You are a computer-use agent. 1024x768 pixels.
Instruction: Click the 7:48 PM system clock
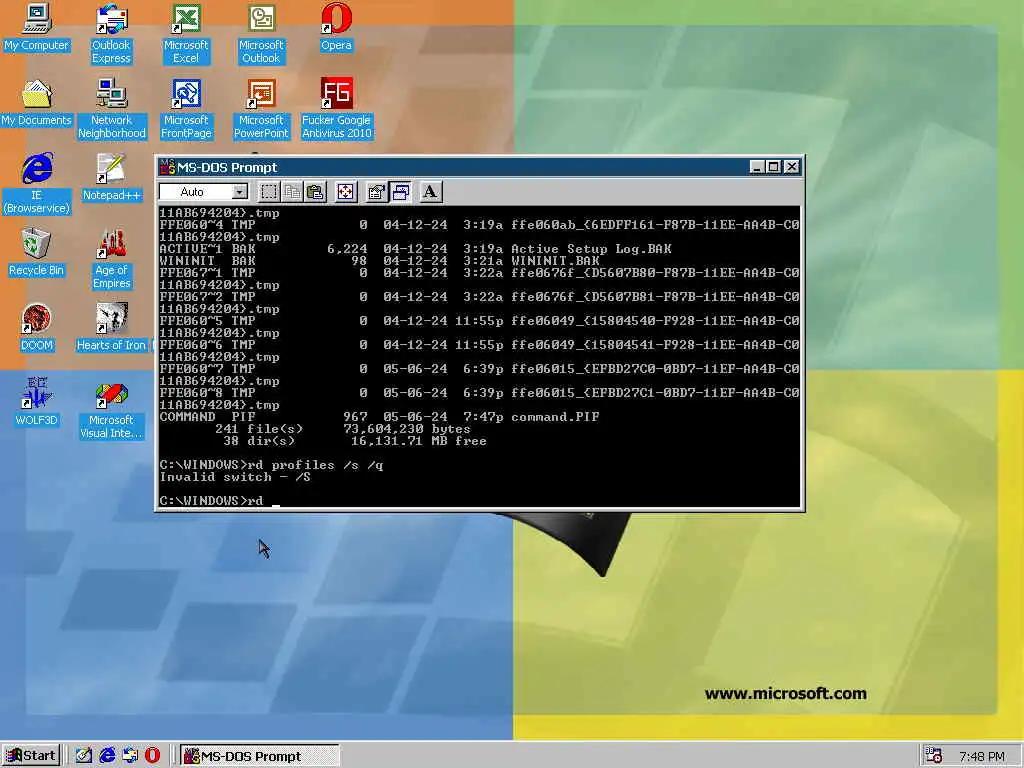click(x=982, y=756)
